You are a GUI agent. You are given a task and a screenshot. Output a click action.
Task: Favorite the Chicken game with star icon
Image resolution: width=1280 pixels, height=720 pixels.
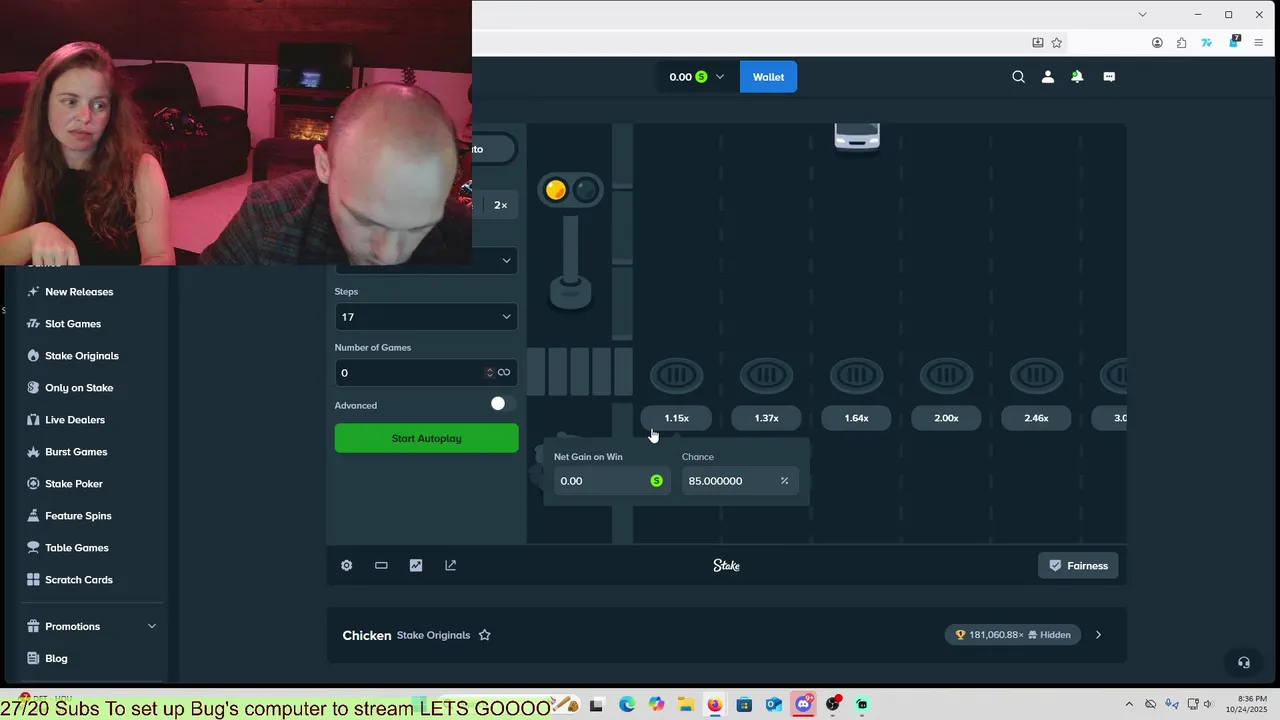click(x=484, y=635)
